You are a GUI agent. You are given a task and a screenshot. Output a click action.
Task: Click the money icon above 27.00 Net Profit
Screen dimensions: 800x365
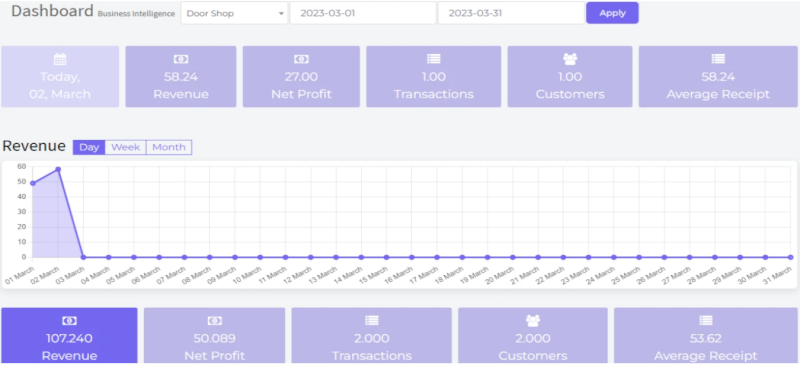(x=301, y=59)
